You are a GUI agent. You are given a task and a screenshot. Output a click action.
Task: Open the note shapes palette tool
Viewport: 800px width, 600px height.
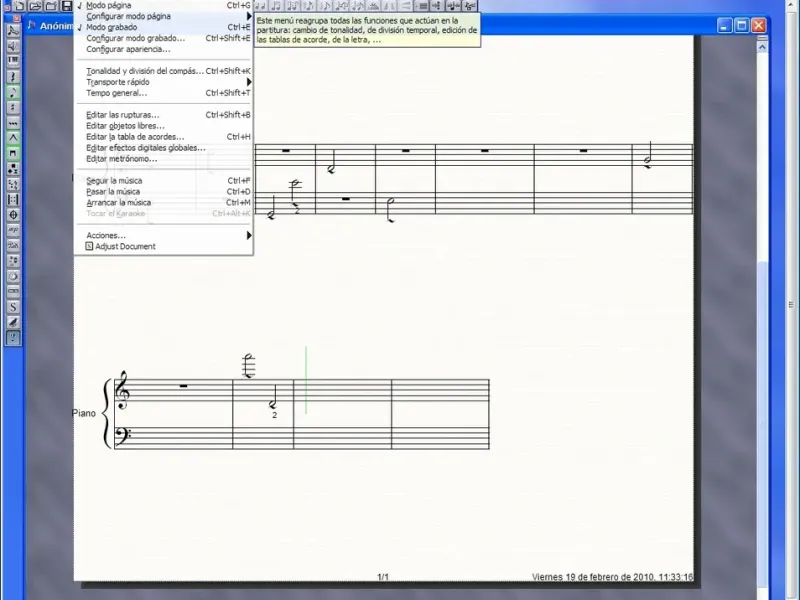13,169
